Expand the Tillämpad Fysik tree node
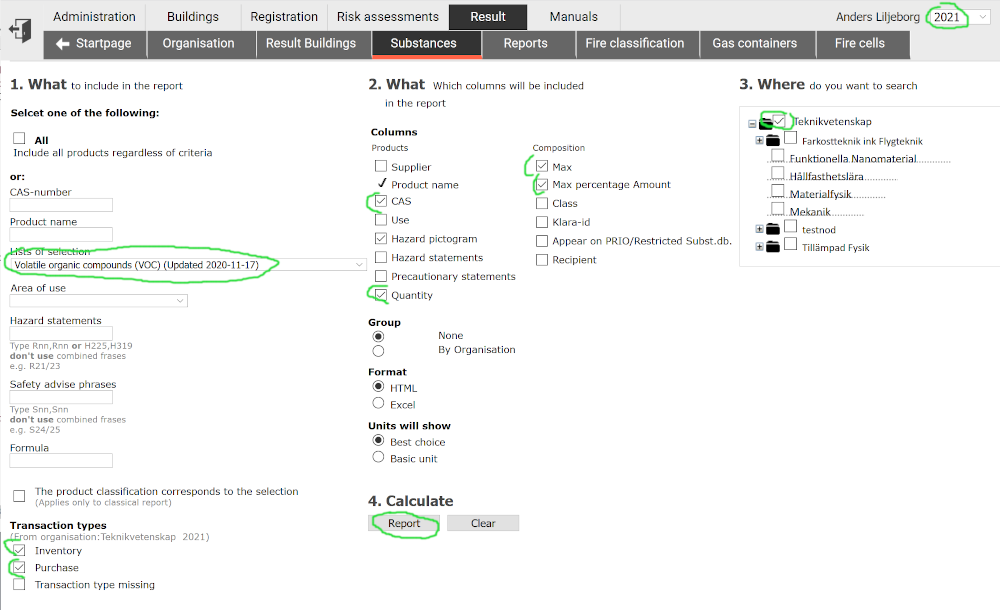 759,247
